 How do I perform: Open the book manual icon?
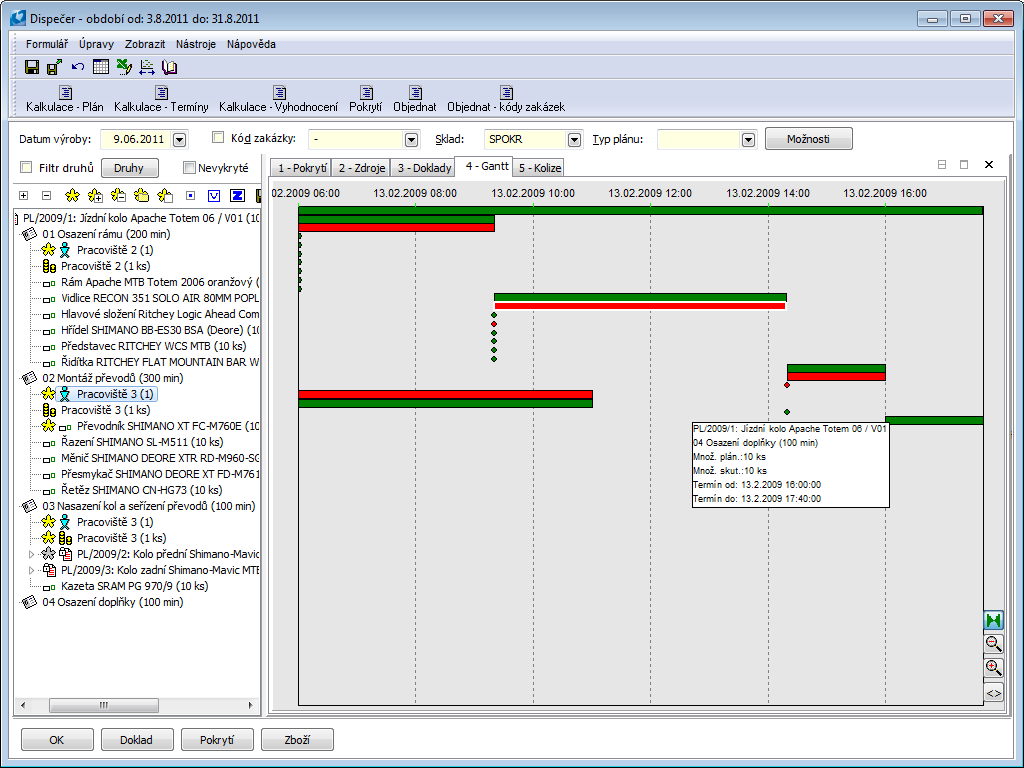170,67
